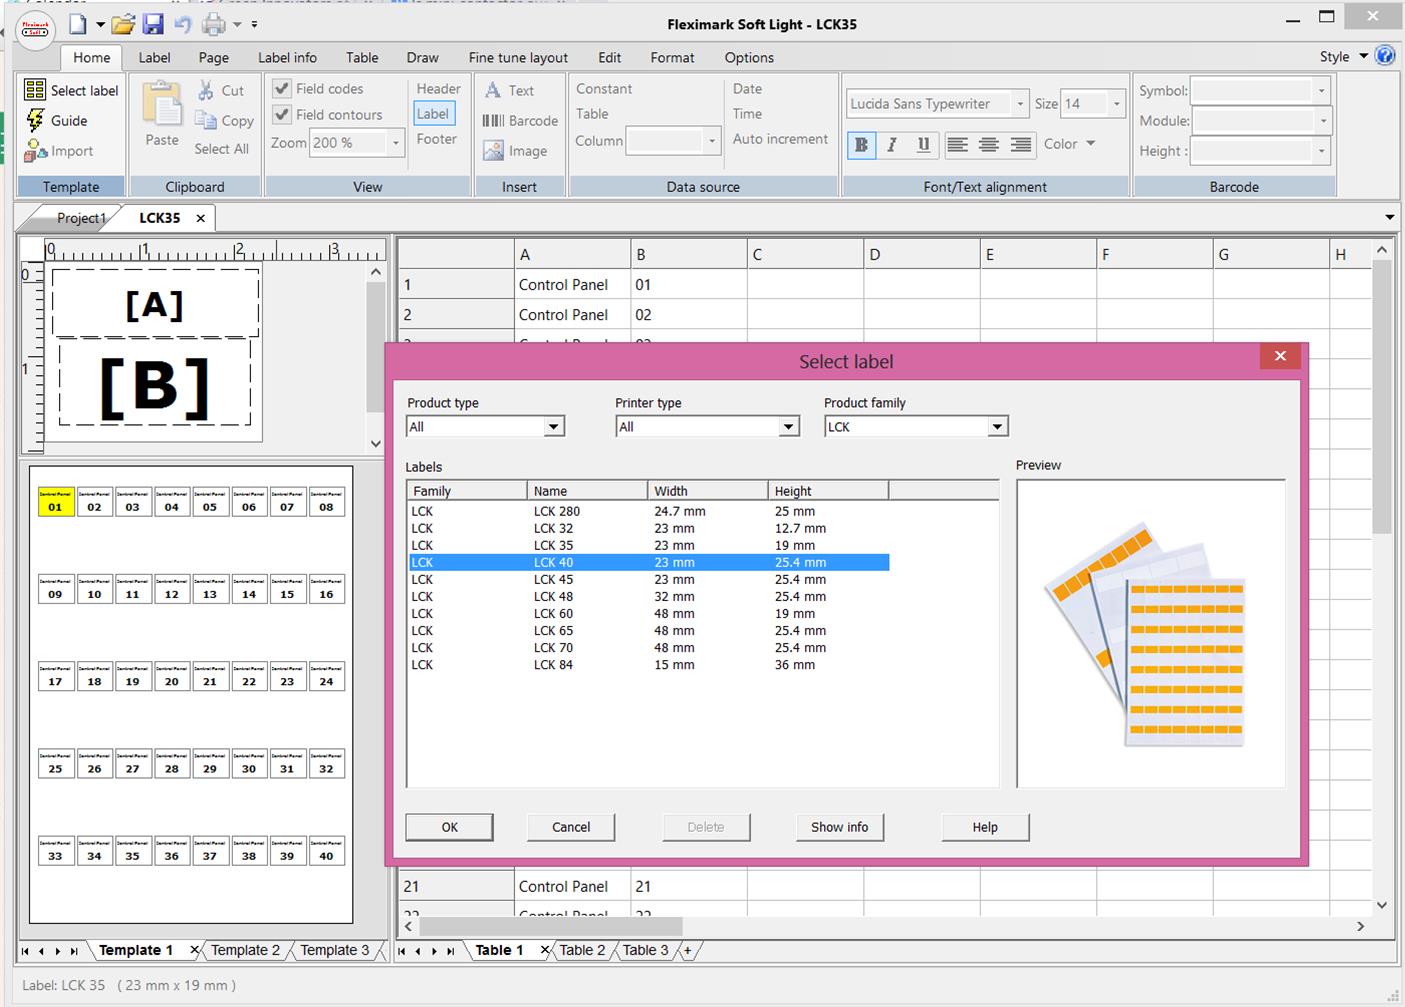Screen dimensions: 1405x1007
Task: Toggle the Field codes checkbox
Action: click(282, 88)
